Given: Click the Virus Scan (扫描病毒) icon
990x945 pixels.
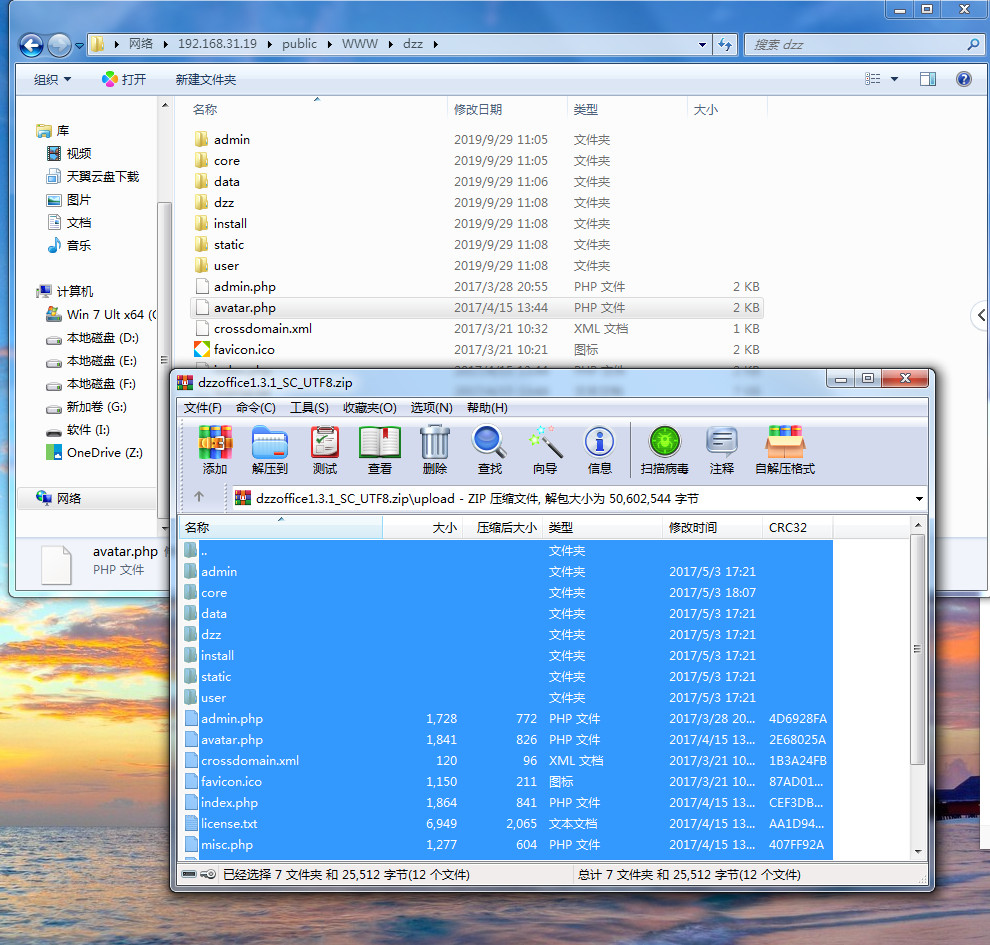Looking at the screenshot, I should (664, 449).
